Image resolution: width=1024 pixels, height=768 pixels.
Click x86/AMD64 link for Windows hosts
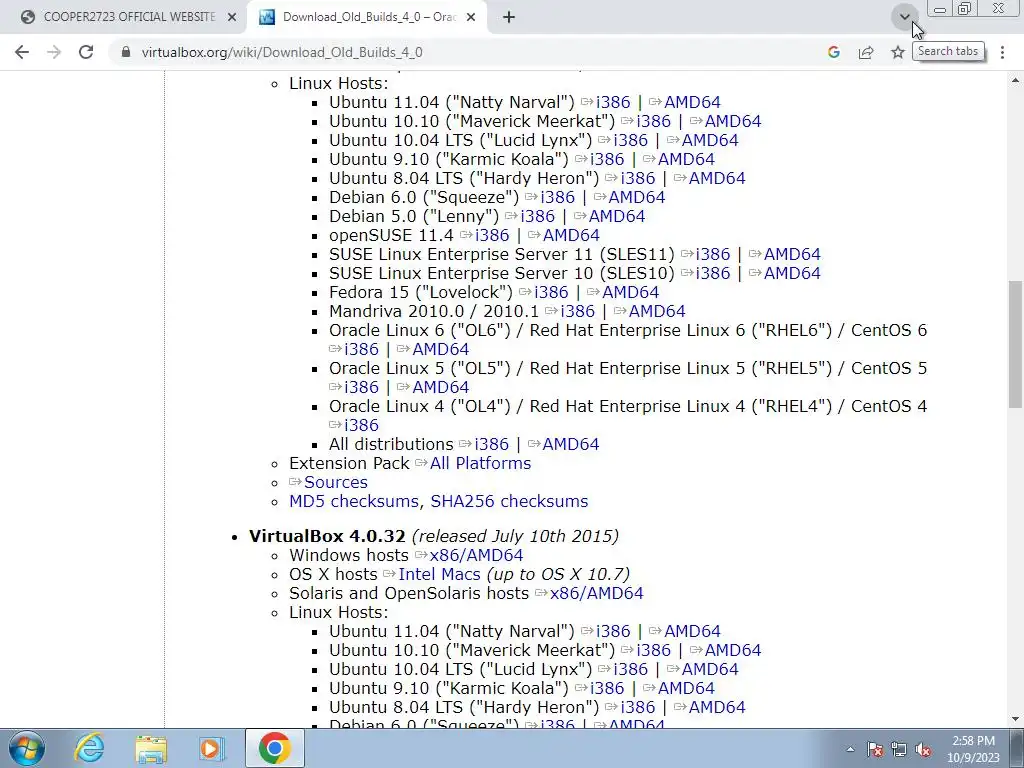click(476, 555)
